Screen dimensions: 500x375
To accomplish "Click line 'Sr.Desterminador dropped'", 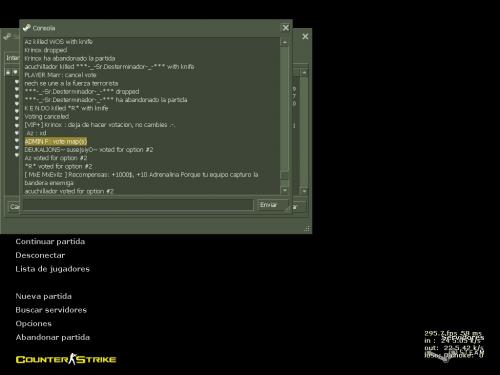I will [82, 91].
